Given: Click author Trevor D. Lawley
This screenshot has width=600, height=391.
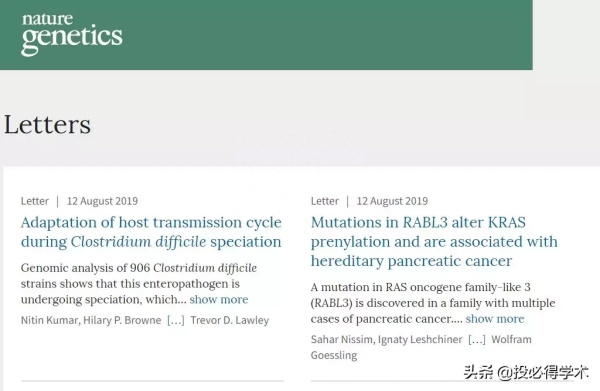Looking at the screenshot, I should pyautogui.click(x=230, y=320).
